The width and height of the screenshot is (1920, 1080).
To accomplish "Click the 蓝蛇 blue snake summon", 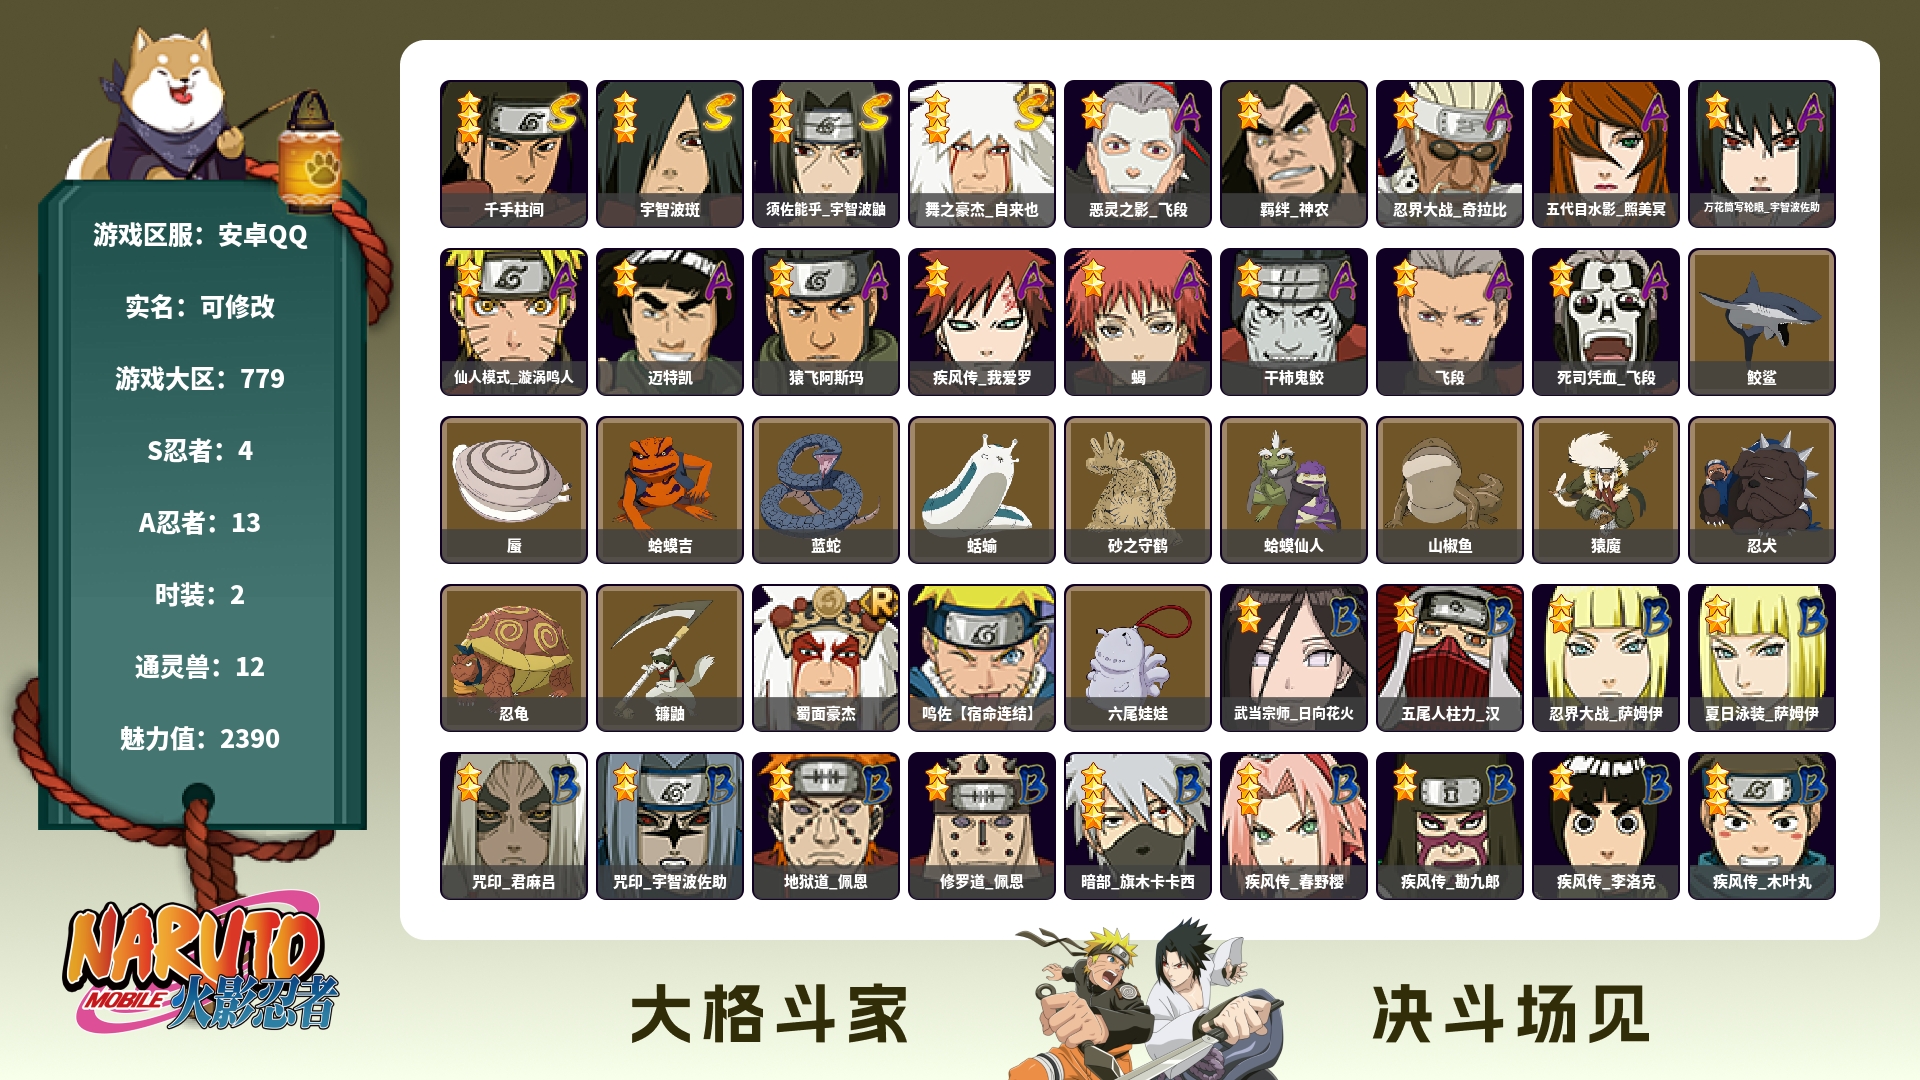I will click(826, 490).
